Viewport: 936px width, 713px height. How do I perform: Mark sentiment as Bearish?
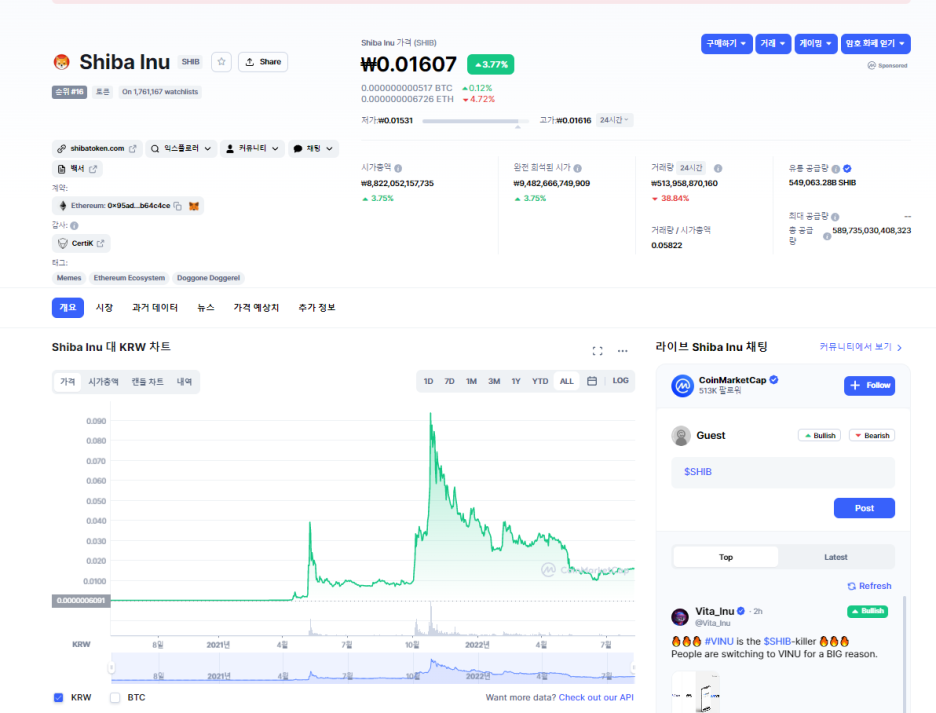pyautogui.click(x=872, y=435)
